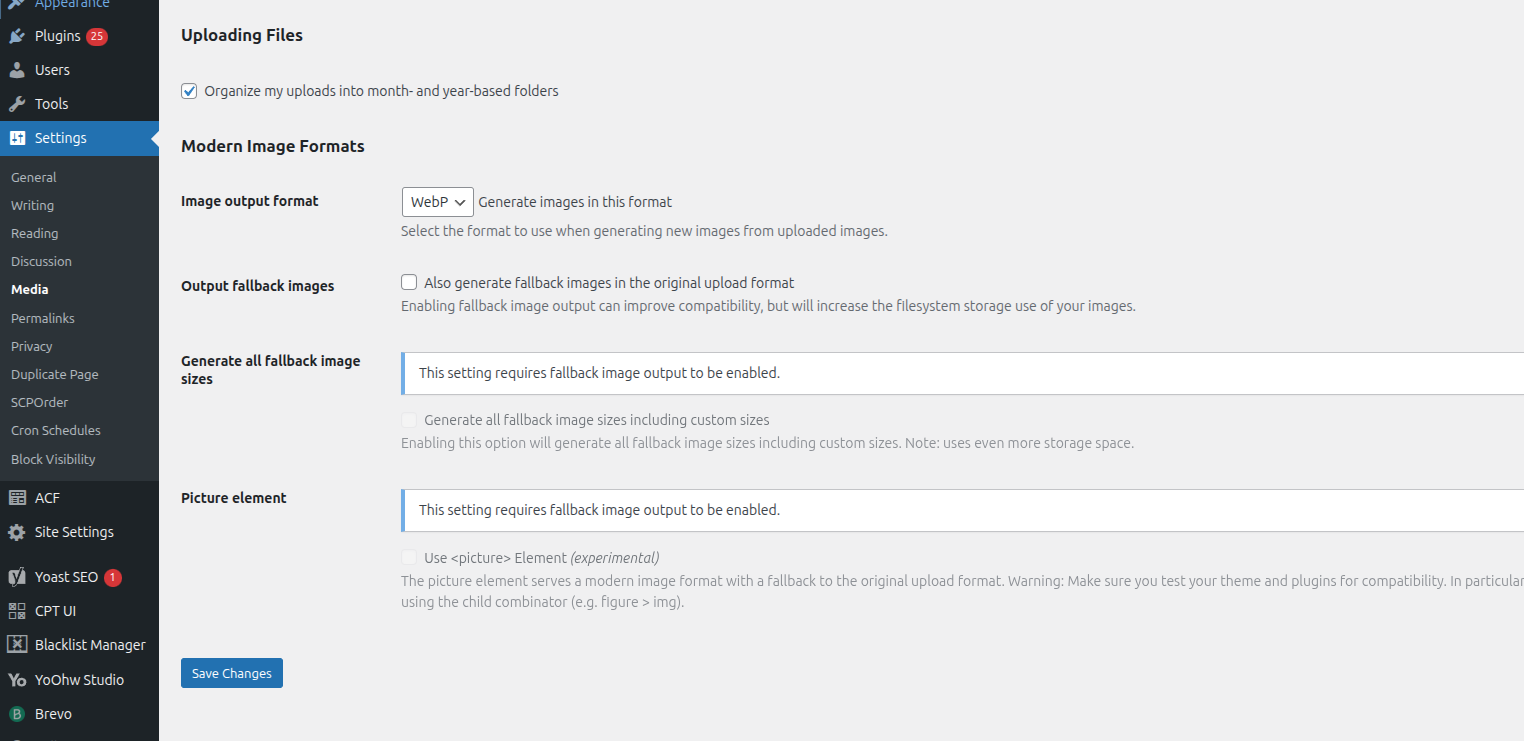Click the Settings sliders icon
The image size is (1524, 741).
click(17, 138)
